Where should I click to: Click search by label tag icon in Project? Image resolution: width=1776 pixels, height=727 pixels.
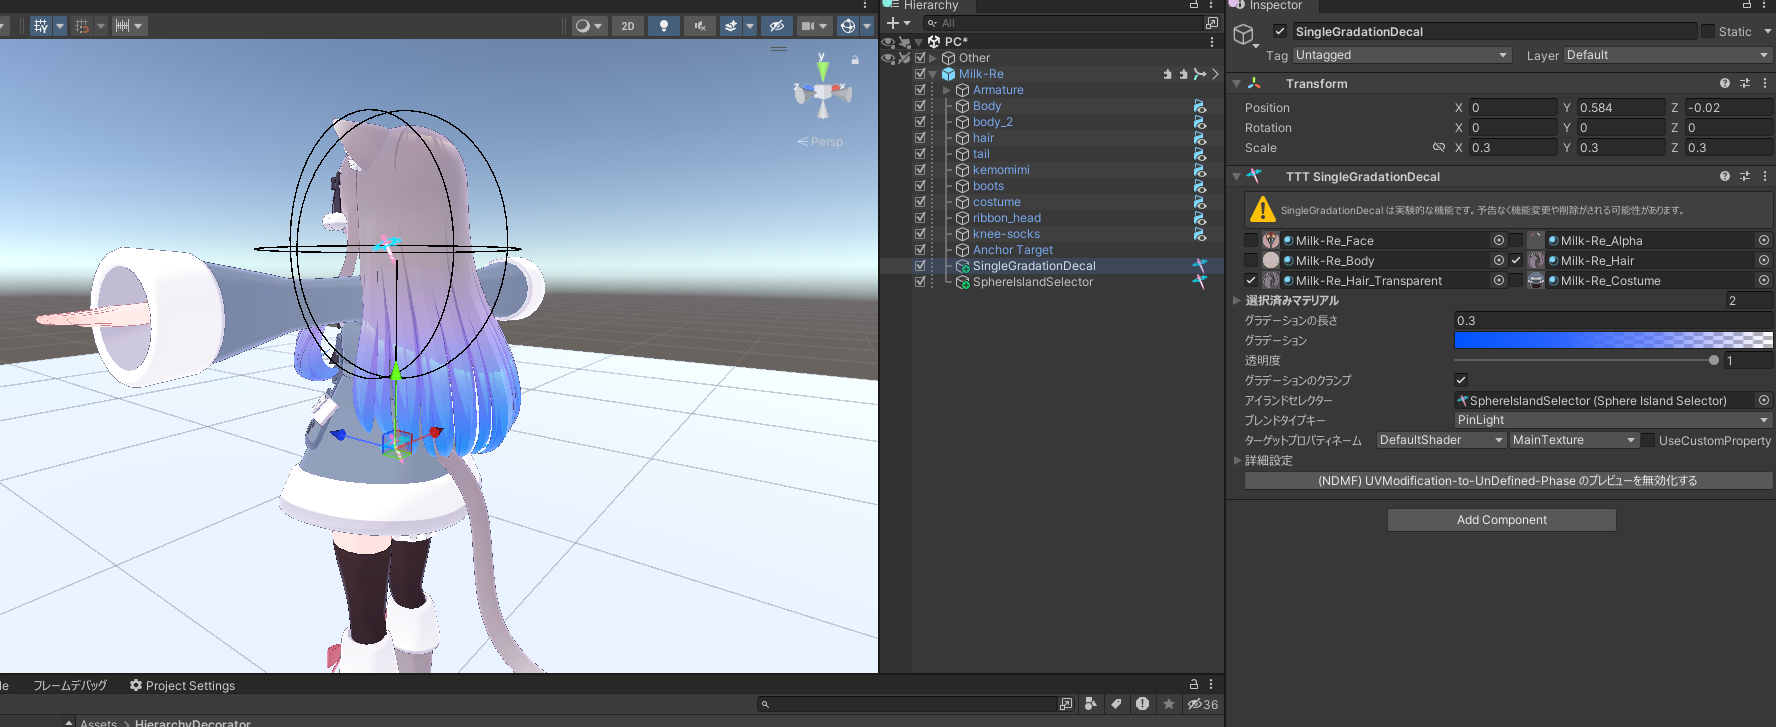(x=1116, y=704)
